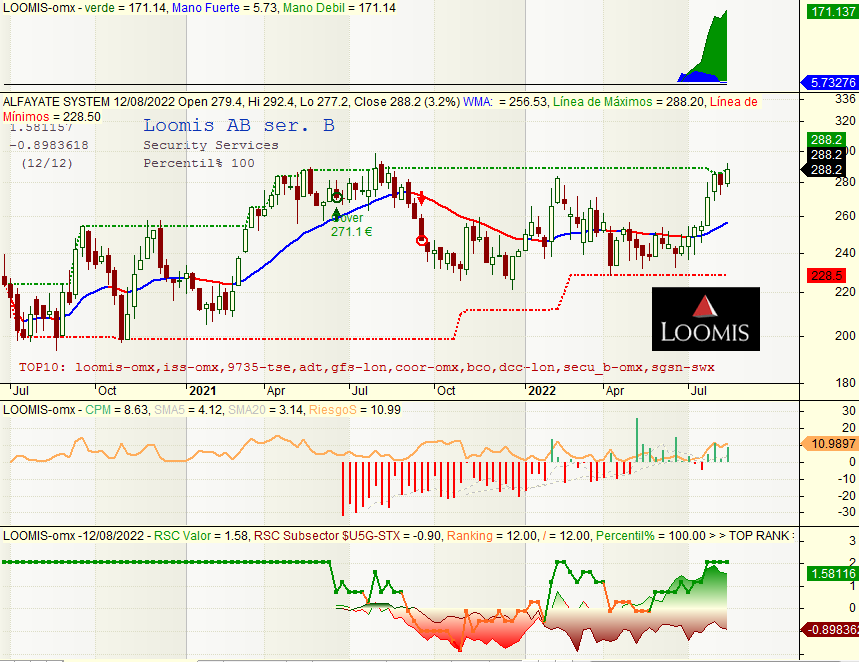The height and width of the screenshot is (662, 859).
Task: Click the '271.1 €' price annotation
Action: tap(351, 232)
